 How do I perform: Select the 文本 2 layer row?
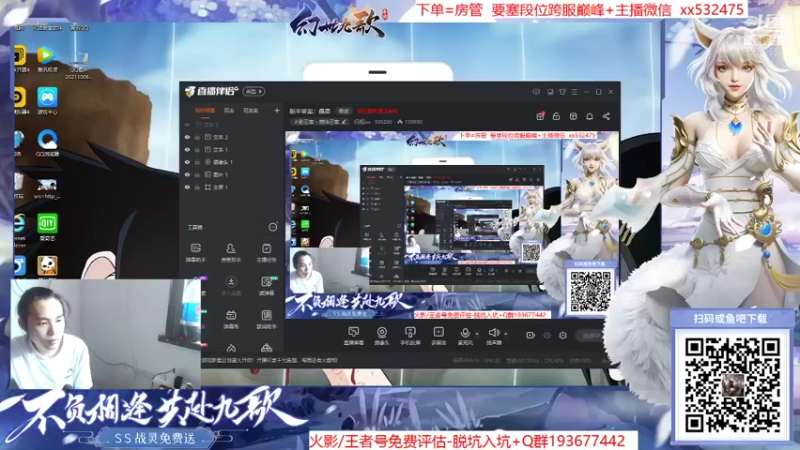click(x=231, y=137)
